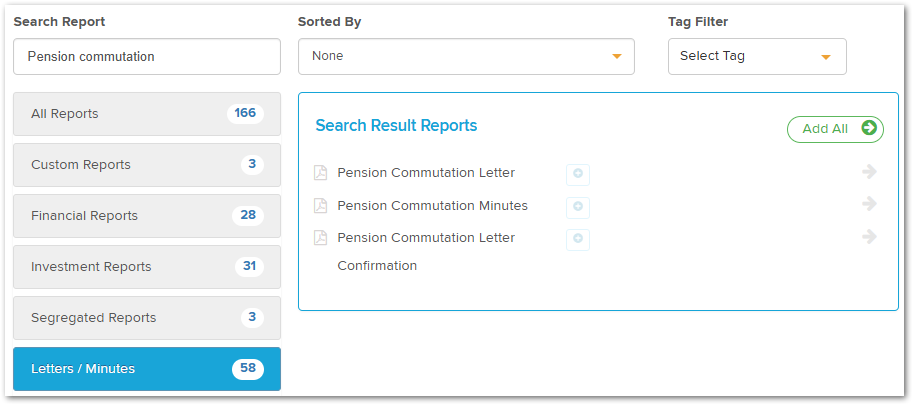This screenshot has width=913, height=405.
Task: Click plus icon beside Pension Commutation Letter Confirmation
Action: pyautogui.click(x=578, y=239)
